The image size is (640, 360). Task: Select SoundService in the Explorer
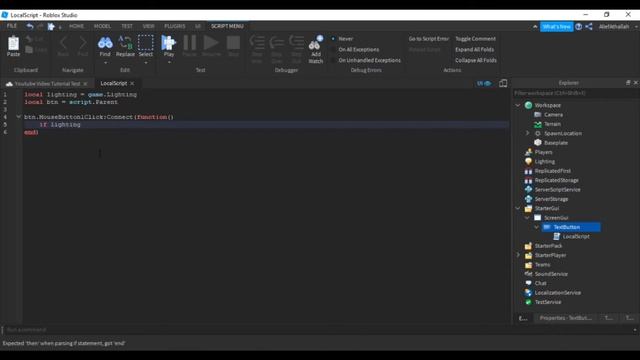point(551,274)
